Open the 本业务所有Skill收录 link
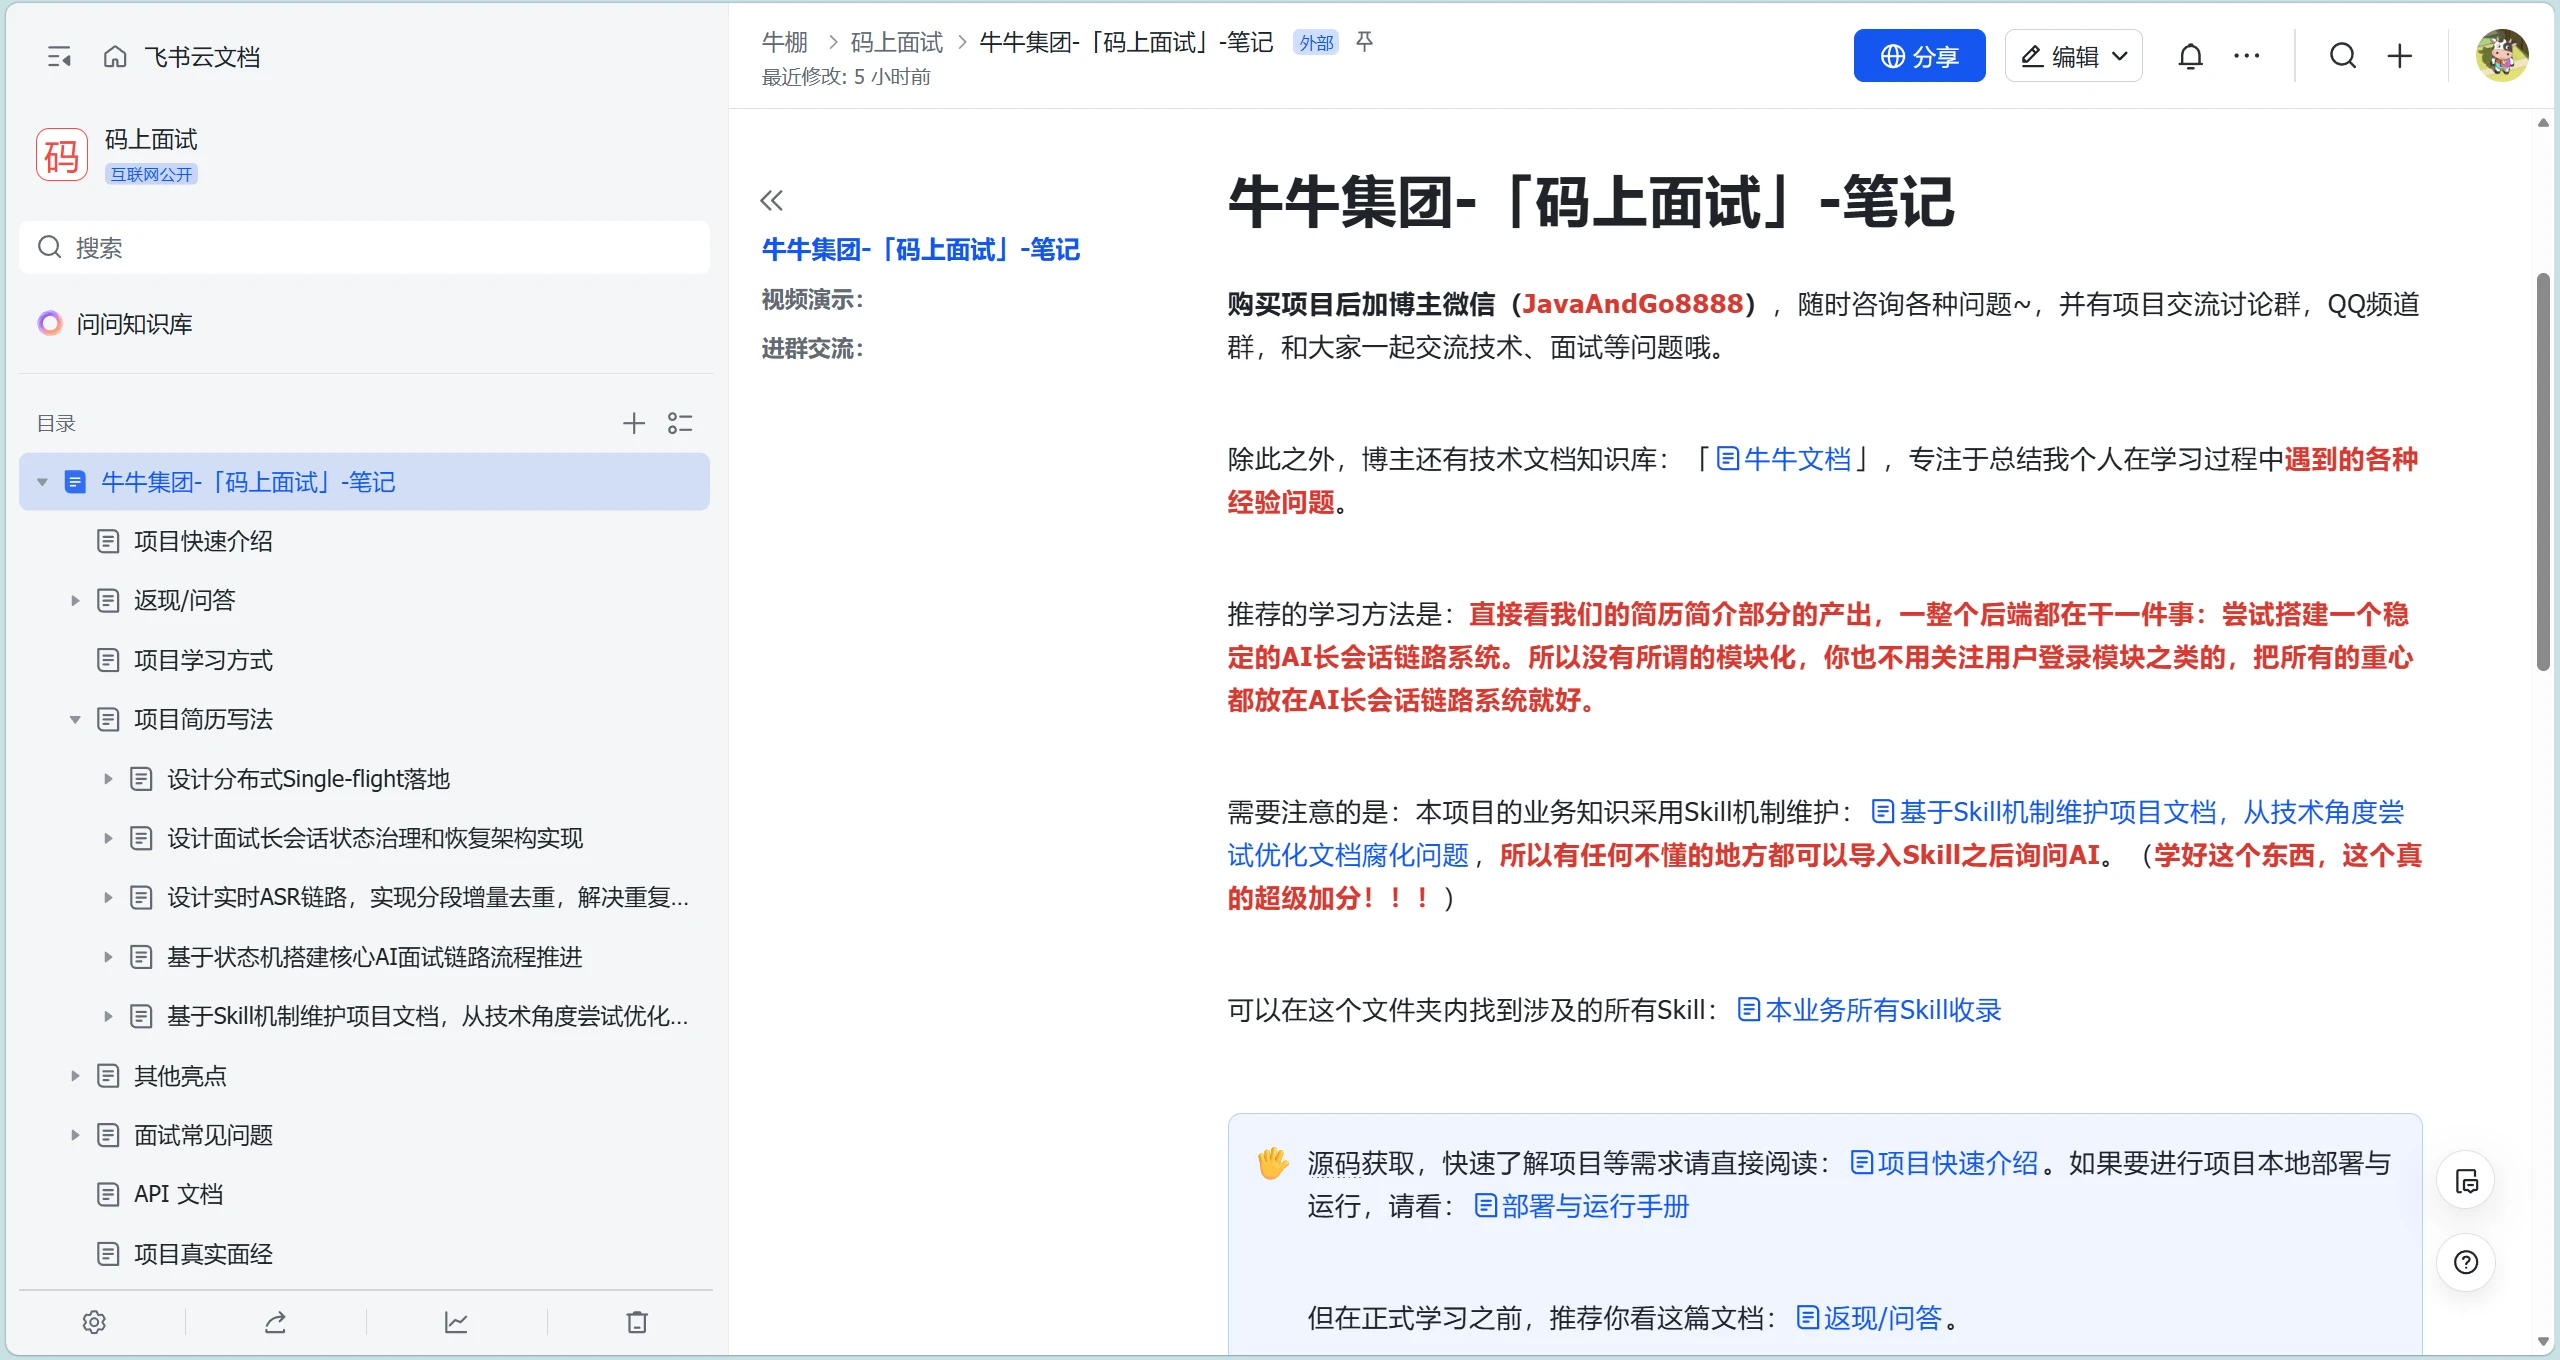The height and width of the screenshot is (1360, 2560). [x=1869, y=1010]
